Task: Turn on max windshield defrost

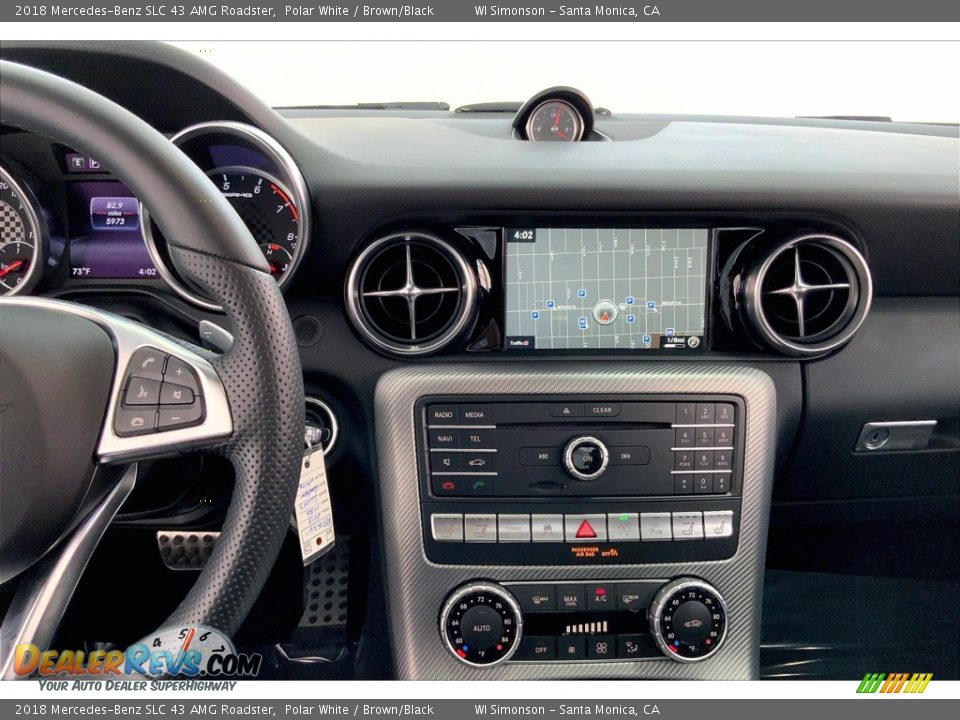Action: pos(539,599)
